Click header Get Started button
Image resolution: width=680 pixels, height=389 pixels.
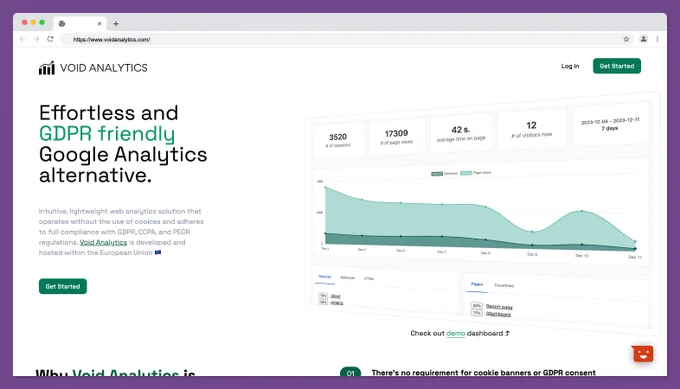tap(617, 66)
